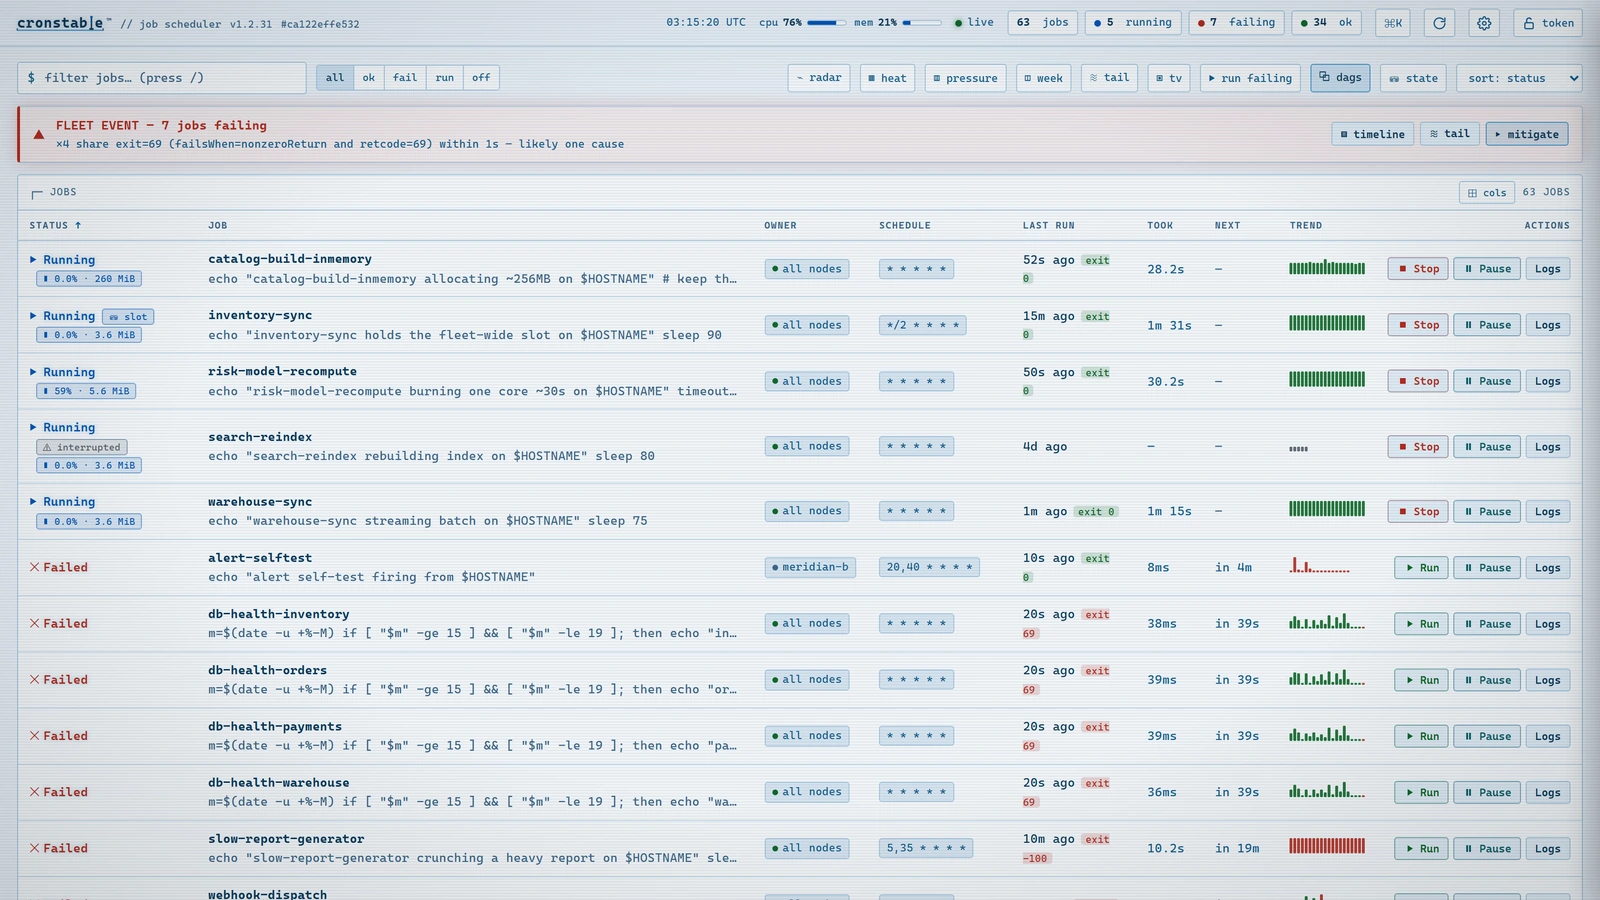The width and height of the screenshot is (1600, 900).
Task: Run the db-health-orders job
Action: pyautogui.click(x=1421, y=680)
